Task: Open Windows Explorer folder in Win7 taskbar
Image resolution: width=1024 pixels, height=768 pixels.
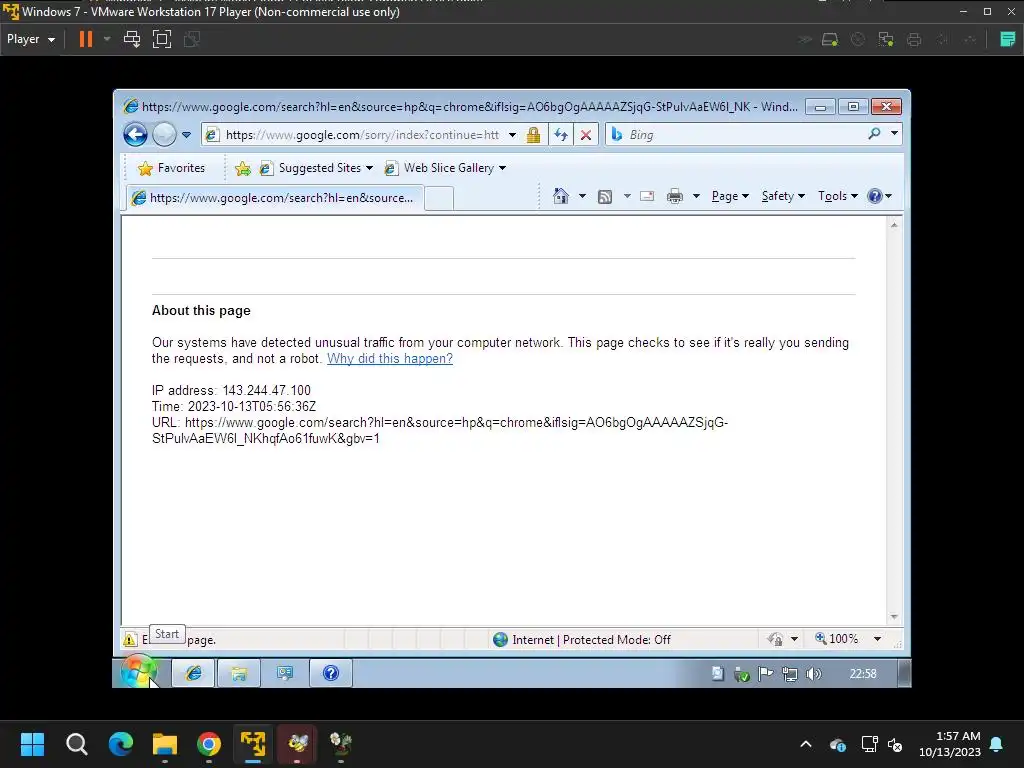Action: click(x=238, y=673)
